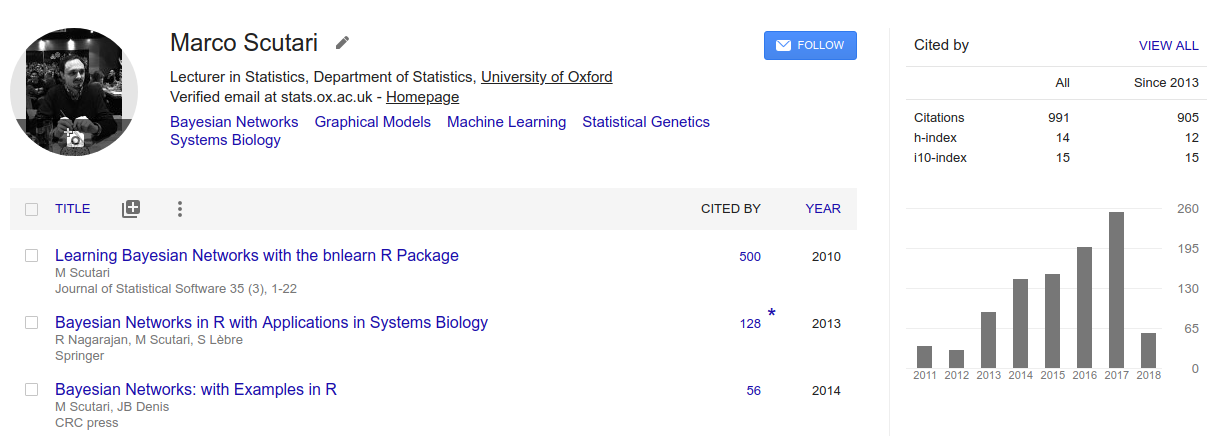Viewport: 1221px width, 436px height.
Task: Open the 56 citations count link
Action: click(x=754, y=391)
